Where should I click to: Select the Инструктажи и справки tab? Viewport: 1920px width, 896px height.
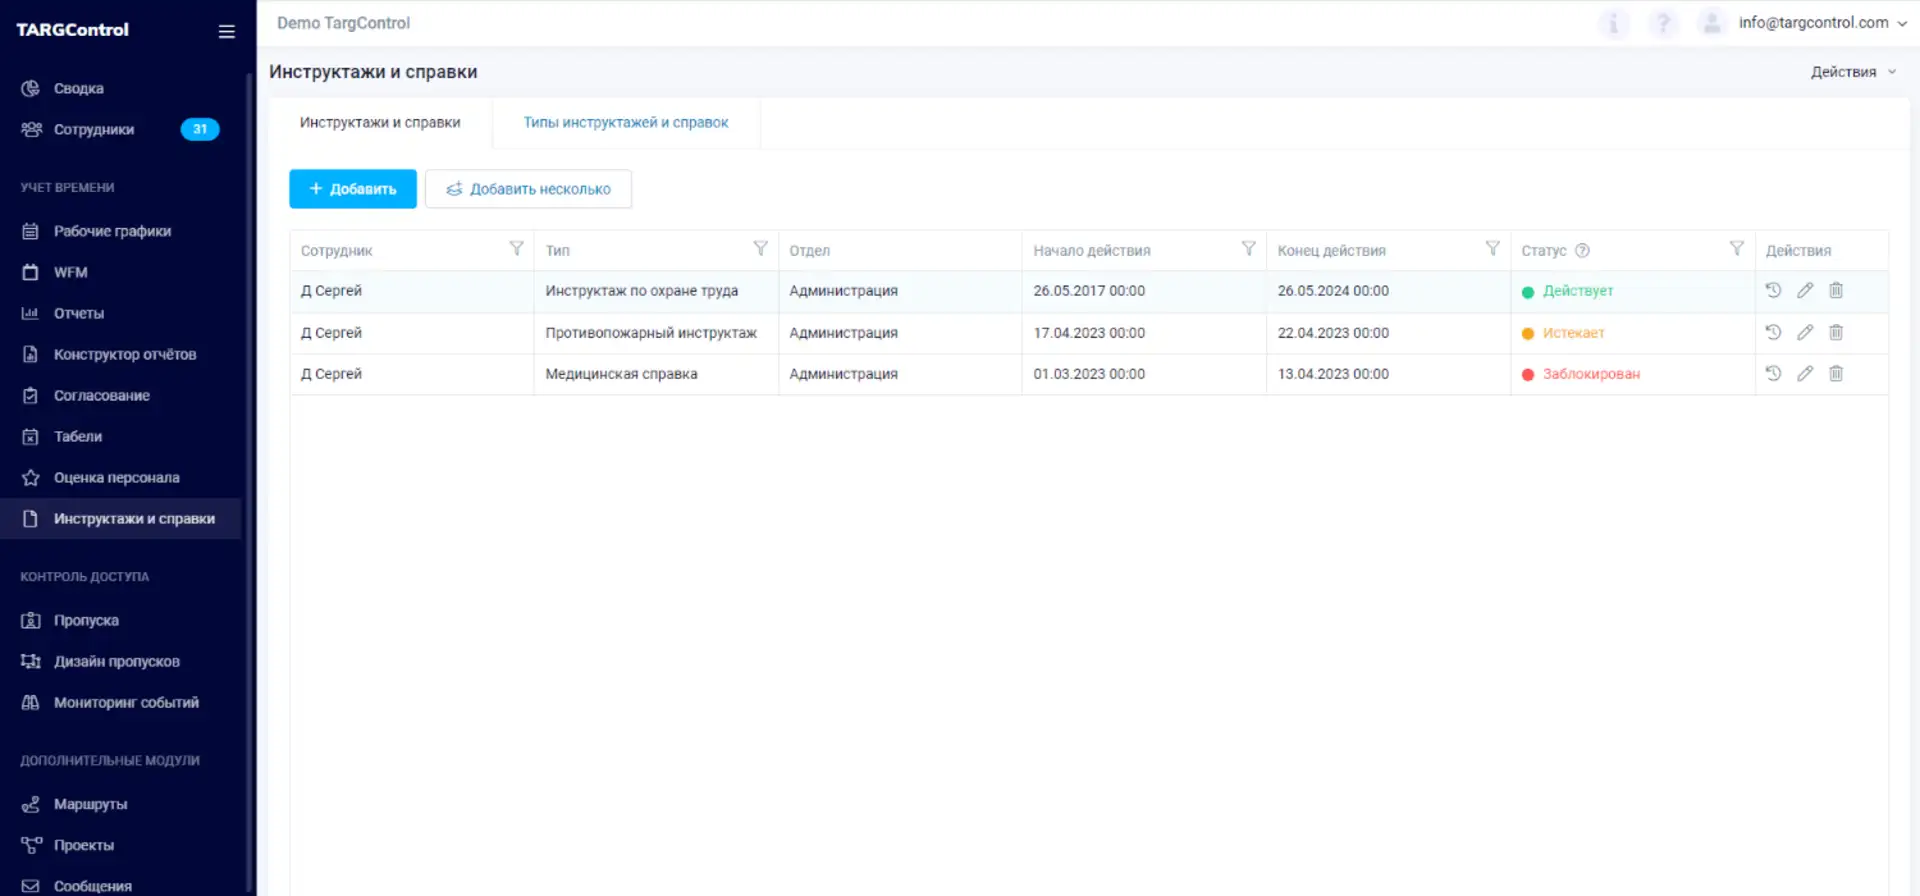[380, 122]
